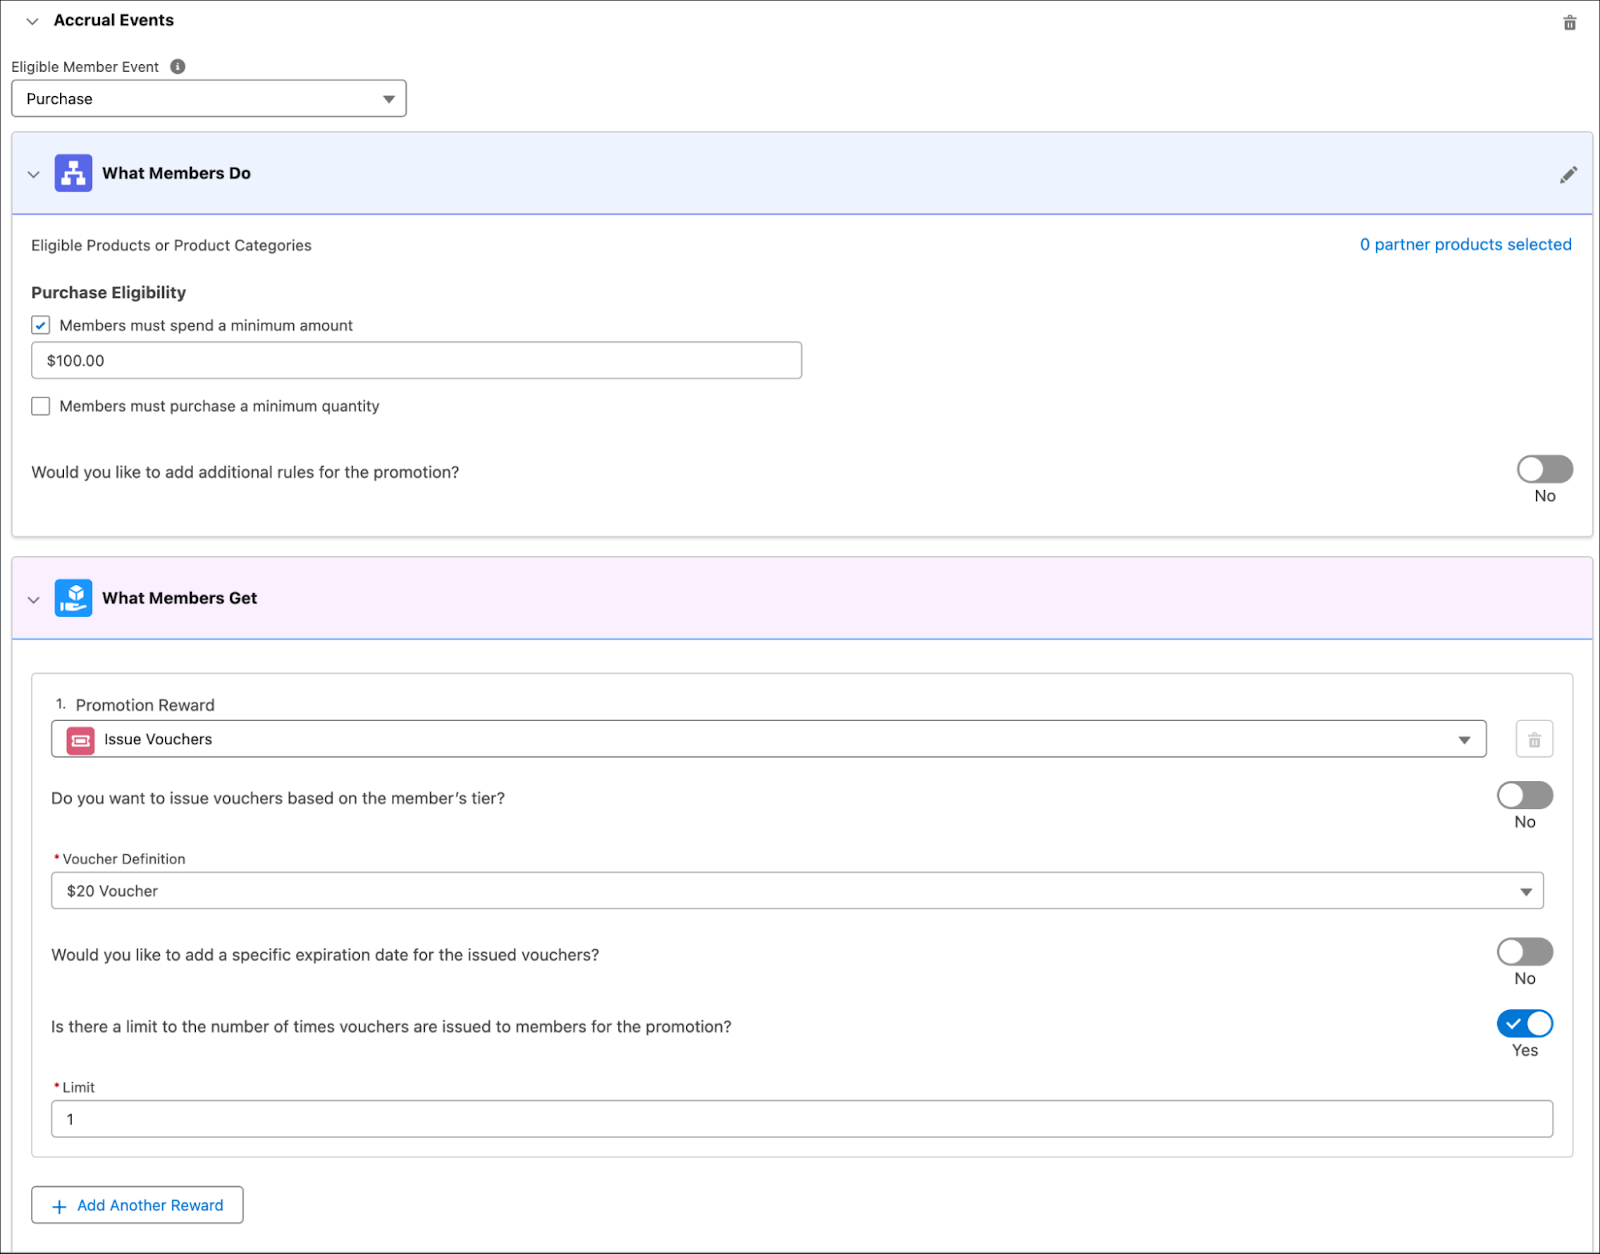Collapse the Accrual Events section
Viewport: 1600px width, 1254px height.
(x=32, y=21)
